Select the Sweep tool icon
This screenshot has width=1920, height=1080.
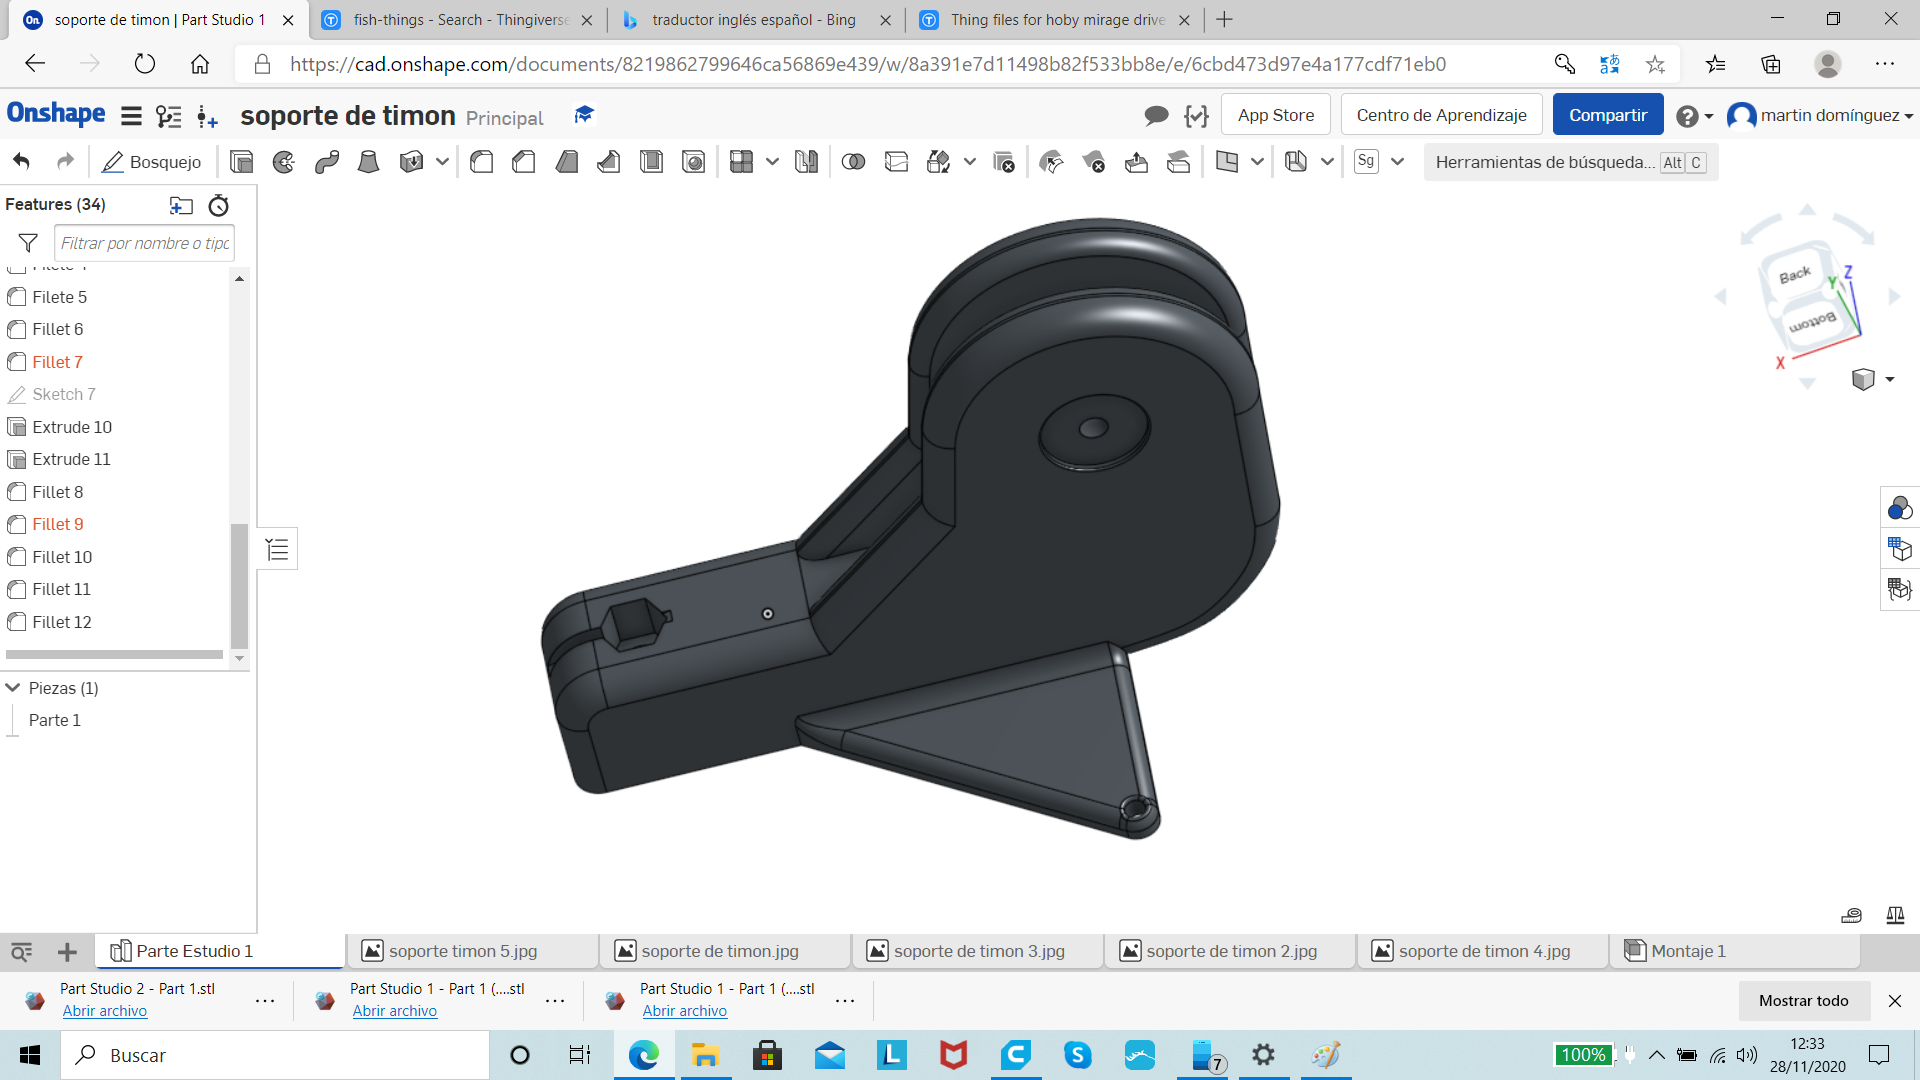(x=327, y=161)
